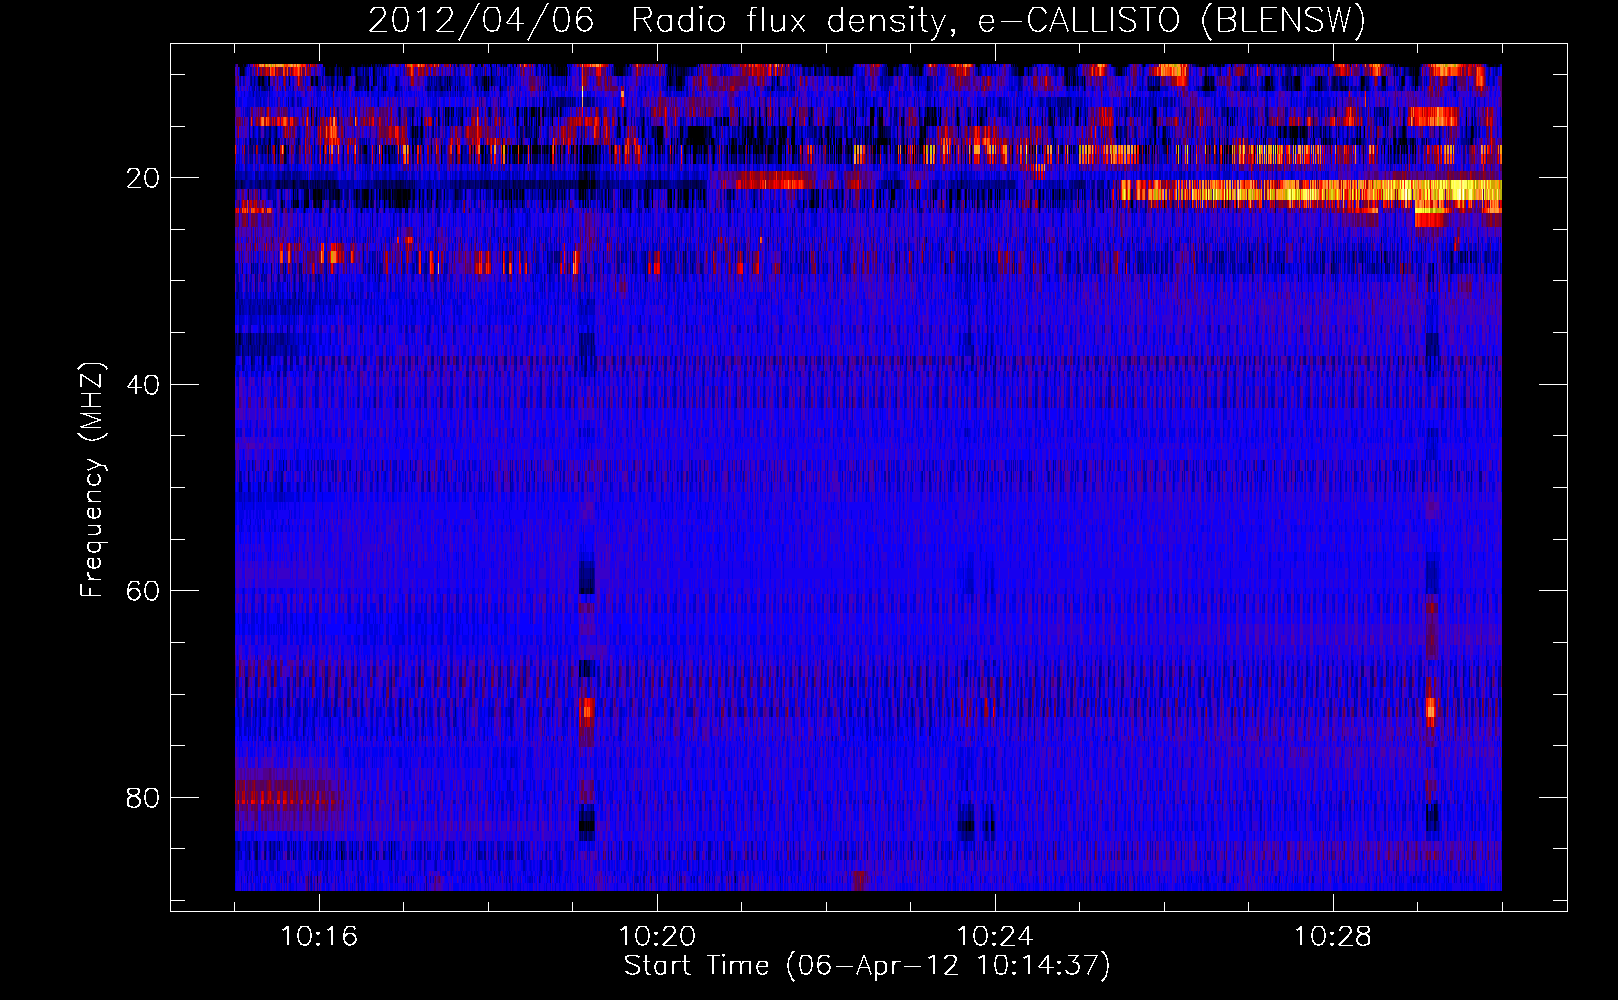Click the '10:20' time tick label

click(x=657, y=936)
